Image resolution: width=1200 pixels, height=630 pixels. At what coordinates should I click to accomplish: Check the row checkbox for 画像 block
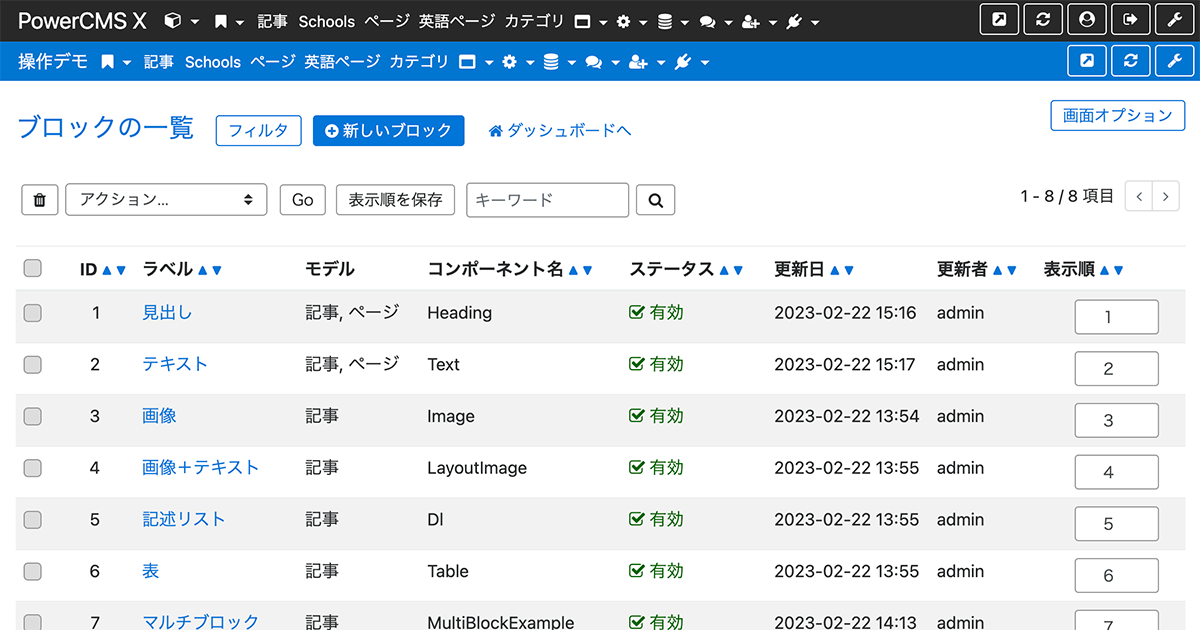tap(32, 416)
